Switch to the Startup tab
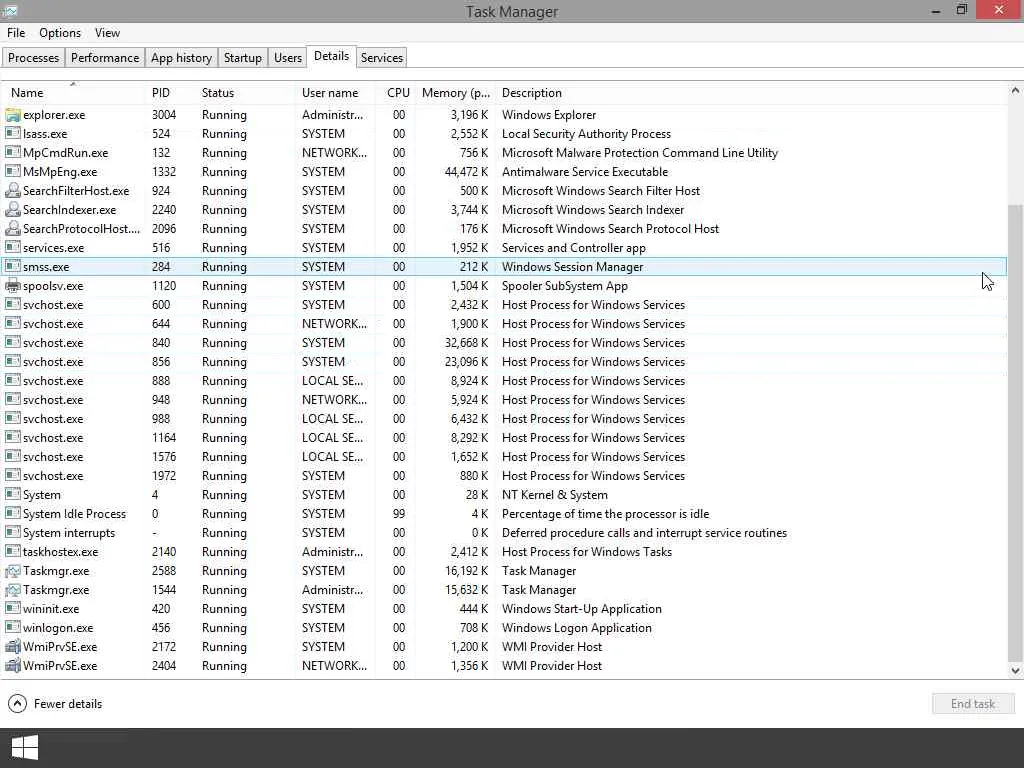The image size is (1024, 768). click(243, 57)
